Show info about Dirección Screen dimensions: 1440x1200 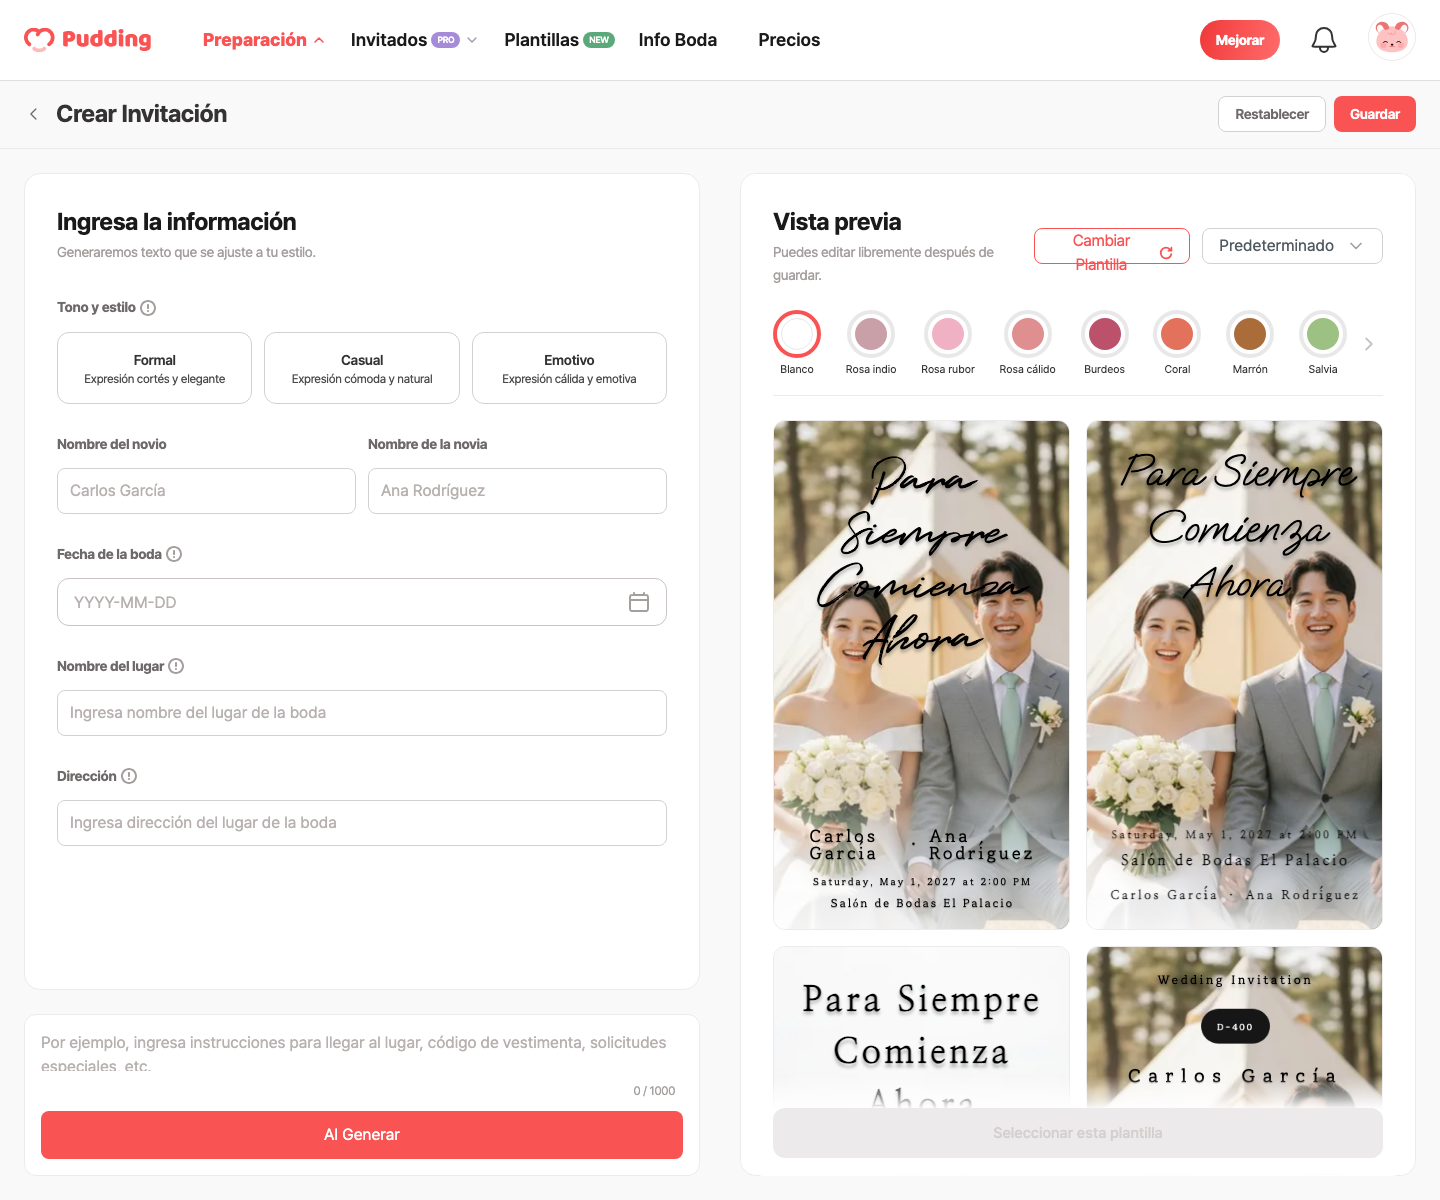(129, 776)
